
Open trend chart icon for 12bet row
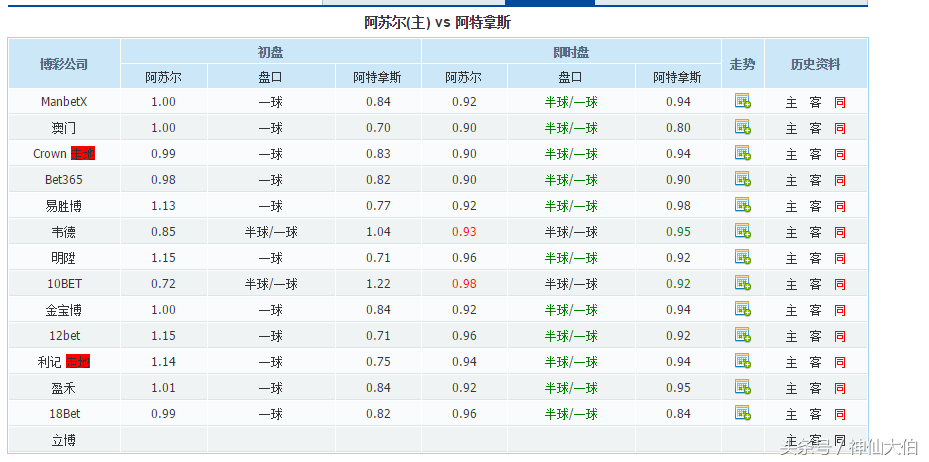coord(742,335)
